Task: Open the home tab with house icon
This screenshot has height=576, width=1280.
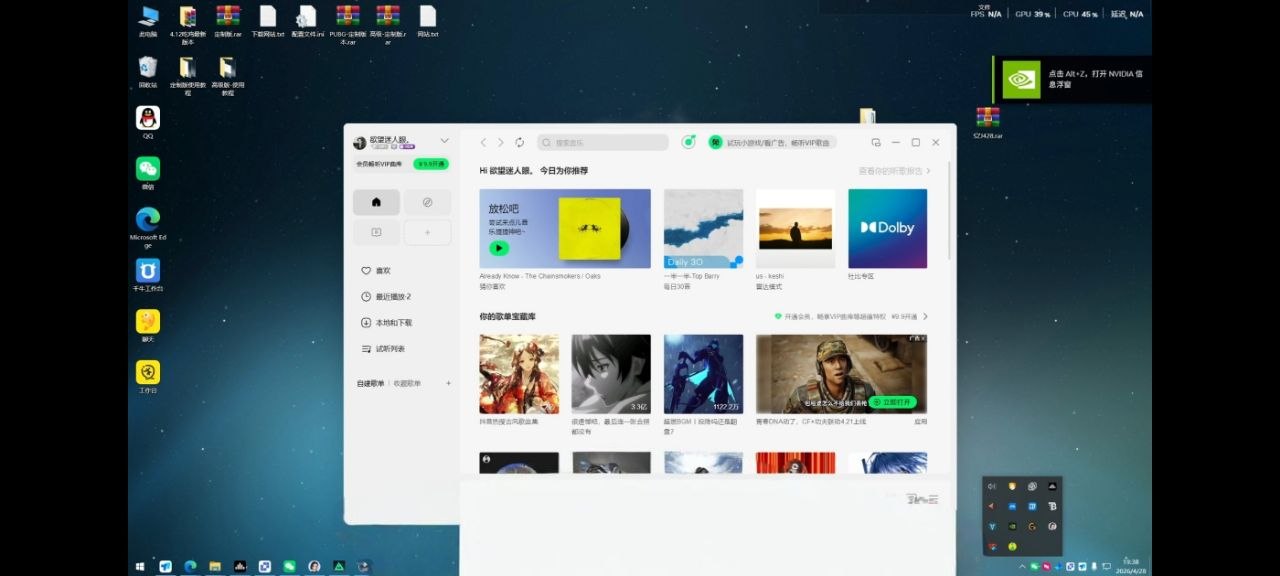Action: pos(376,202)
